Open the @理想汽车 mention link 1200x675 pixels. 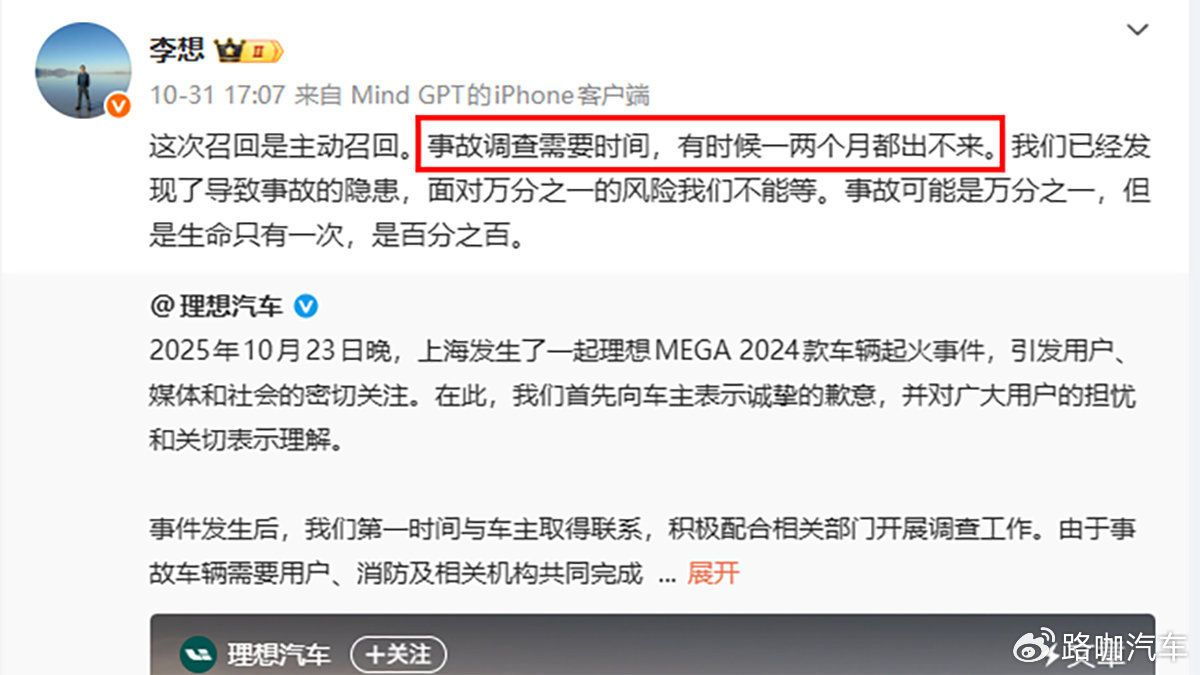click(x=217, y=306)
